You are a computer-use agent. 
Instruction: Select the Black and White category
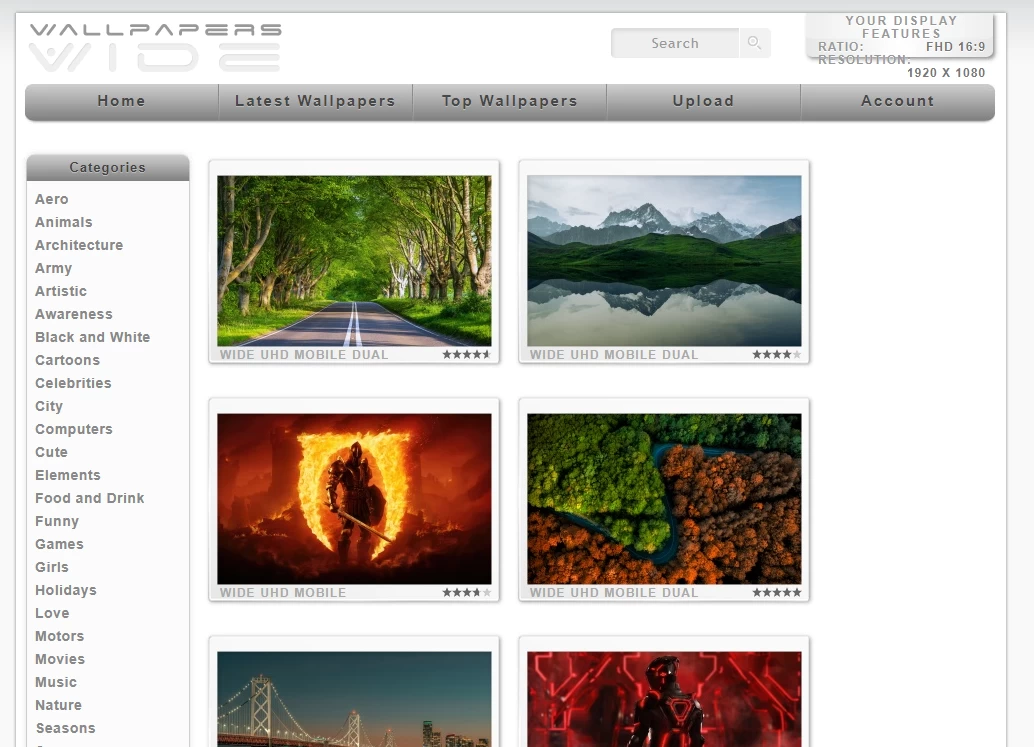click(92, 337)
